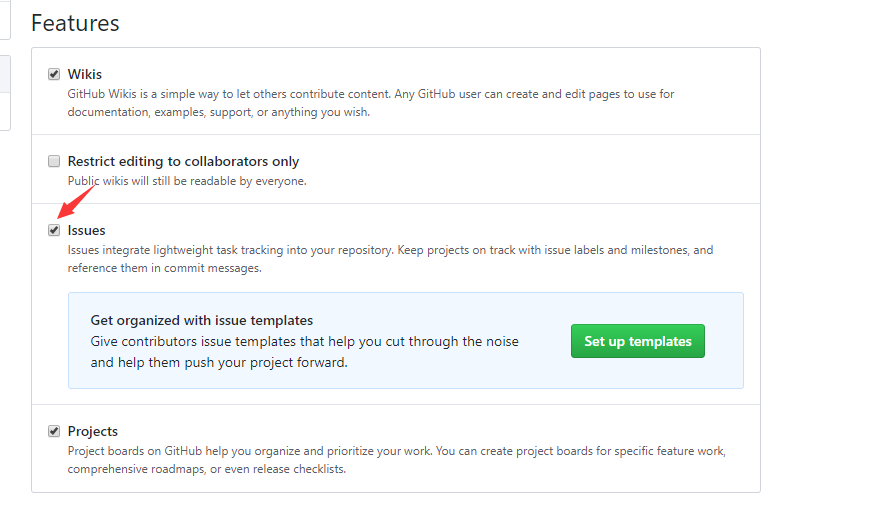
Task: Click the Features section heading
Action: click(x=75, y=23)
